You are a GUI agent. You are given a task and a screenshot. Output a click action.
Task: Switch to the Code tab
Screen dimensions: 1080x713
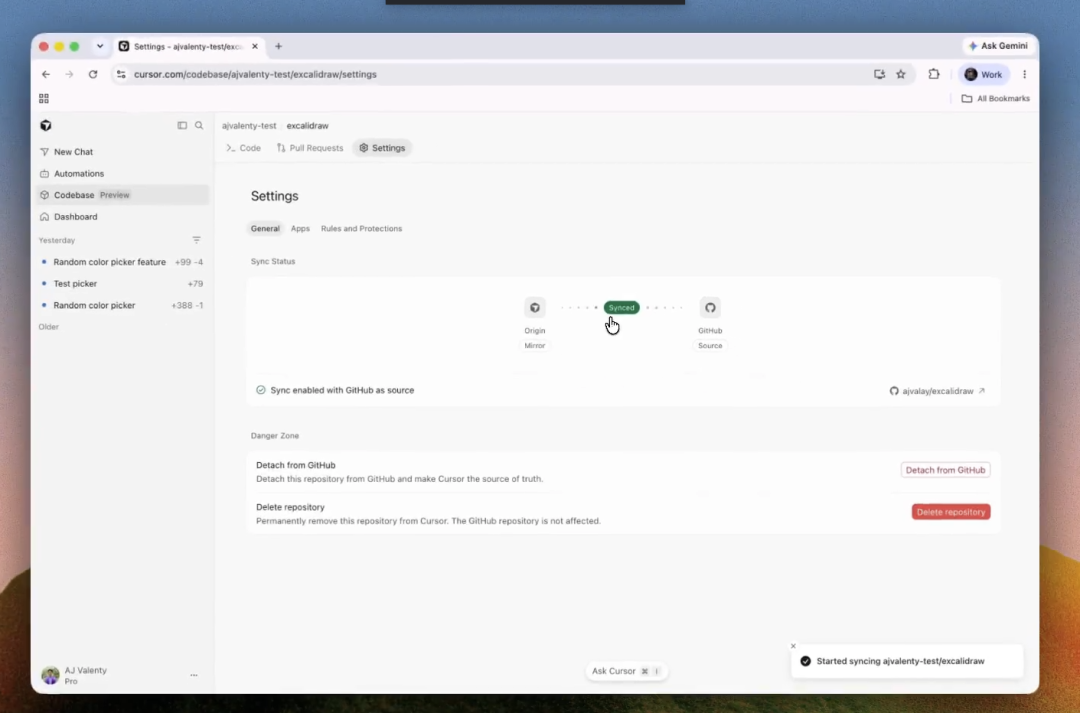[244, 148]
